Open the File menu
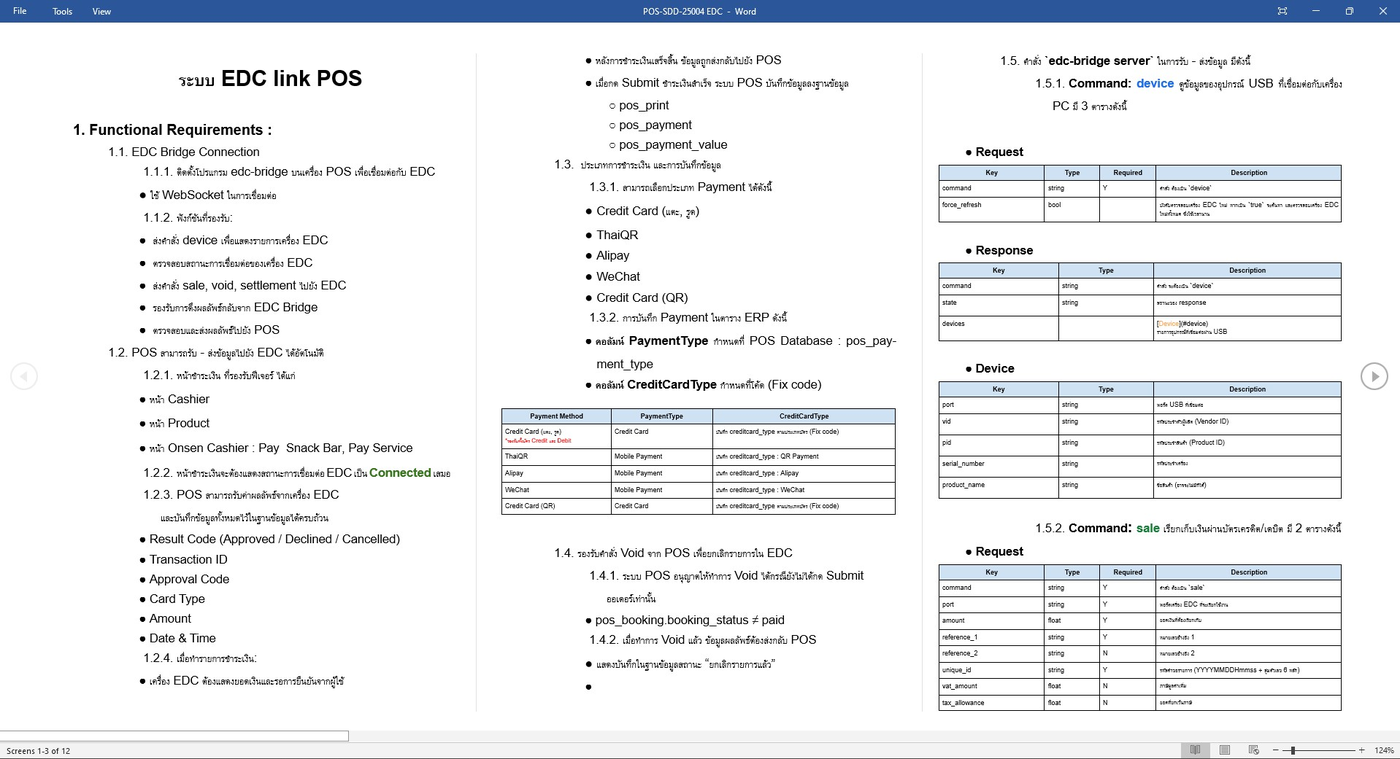 (x=20, y=11)
